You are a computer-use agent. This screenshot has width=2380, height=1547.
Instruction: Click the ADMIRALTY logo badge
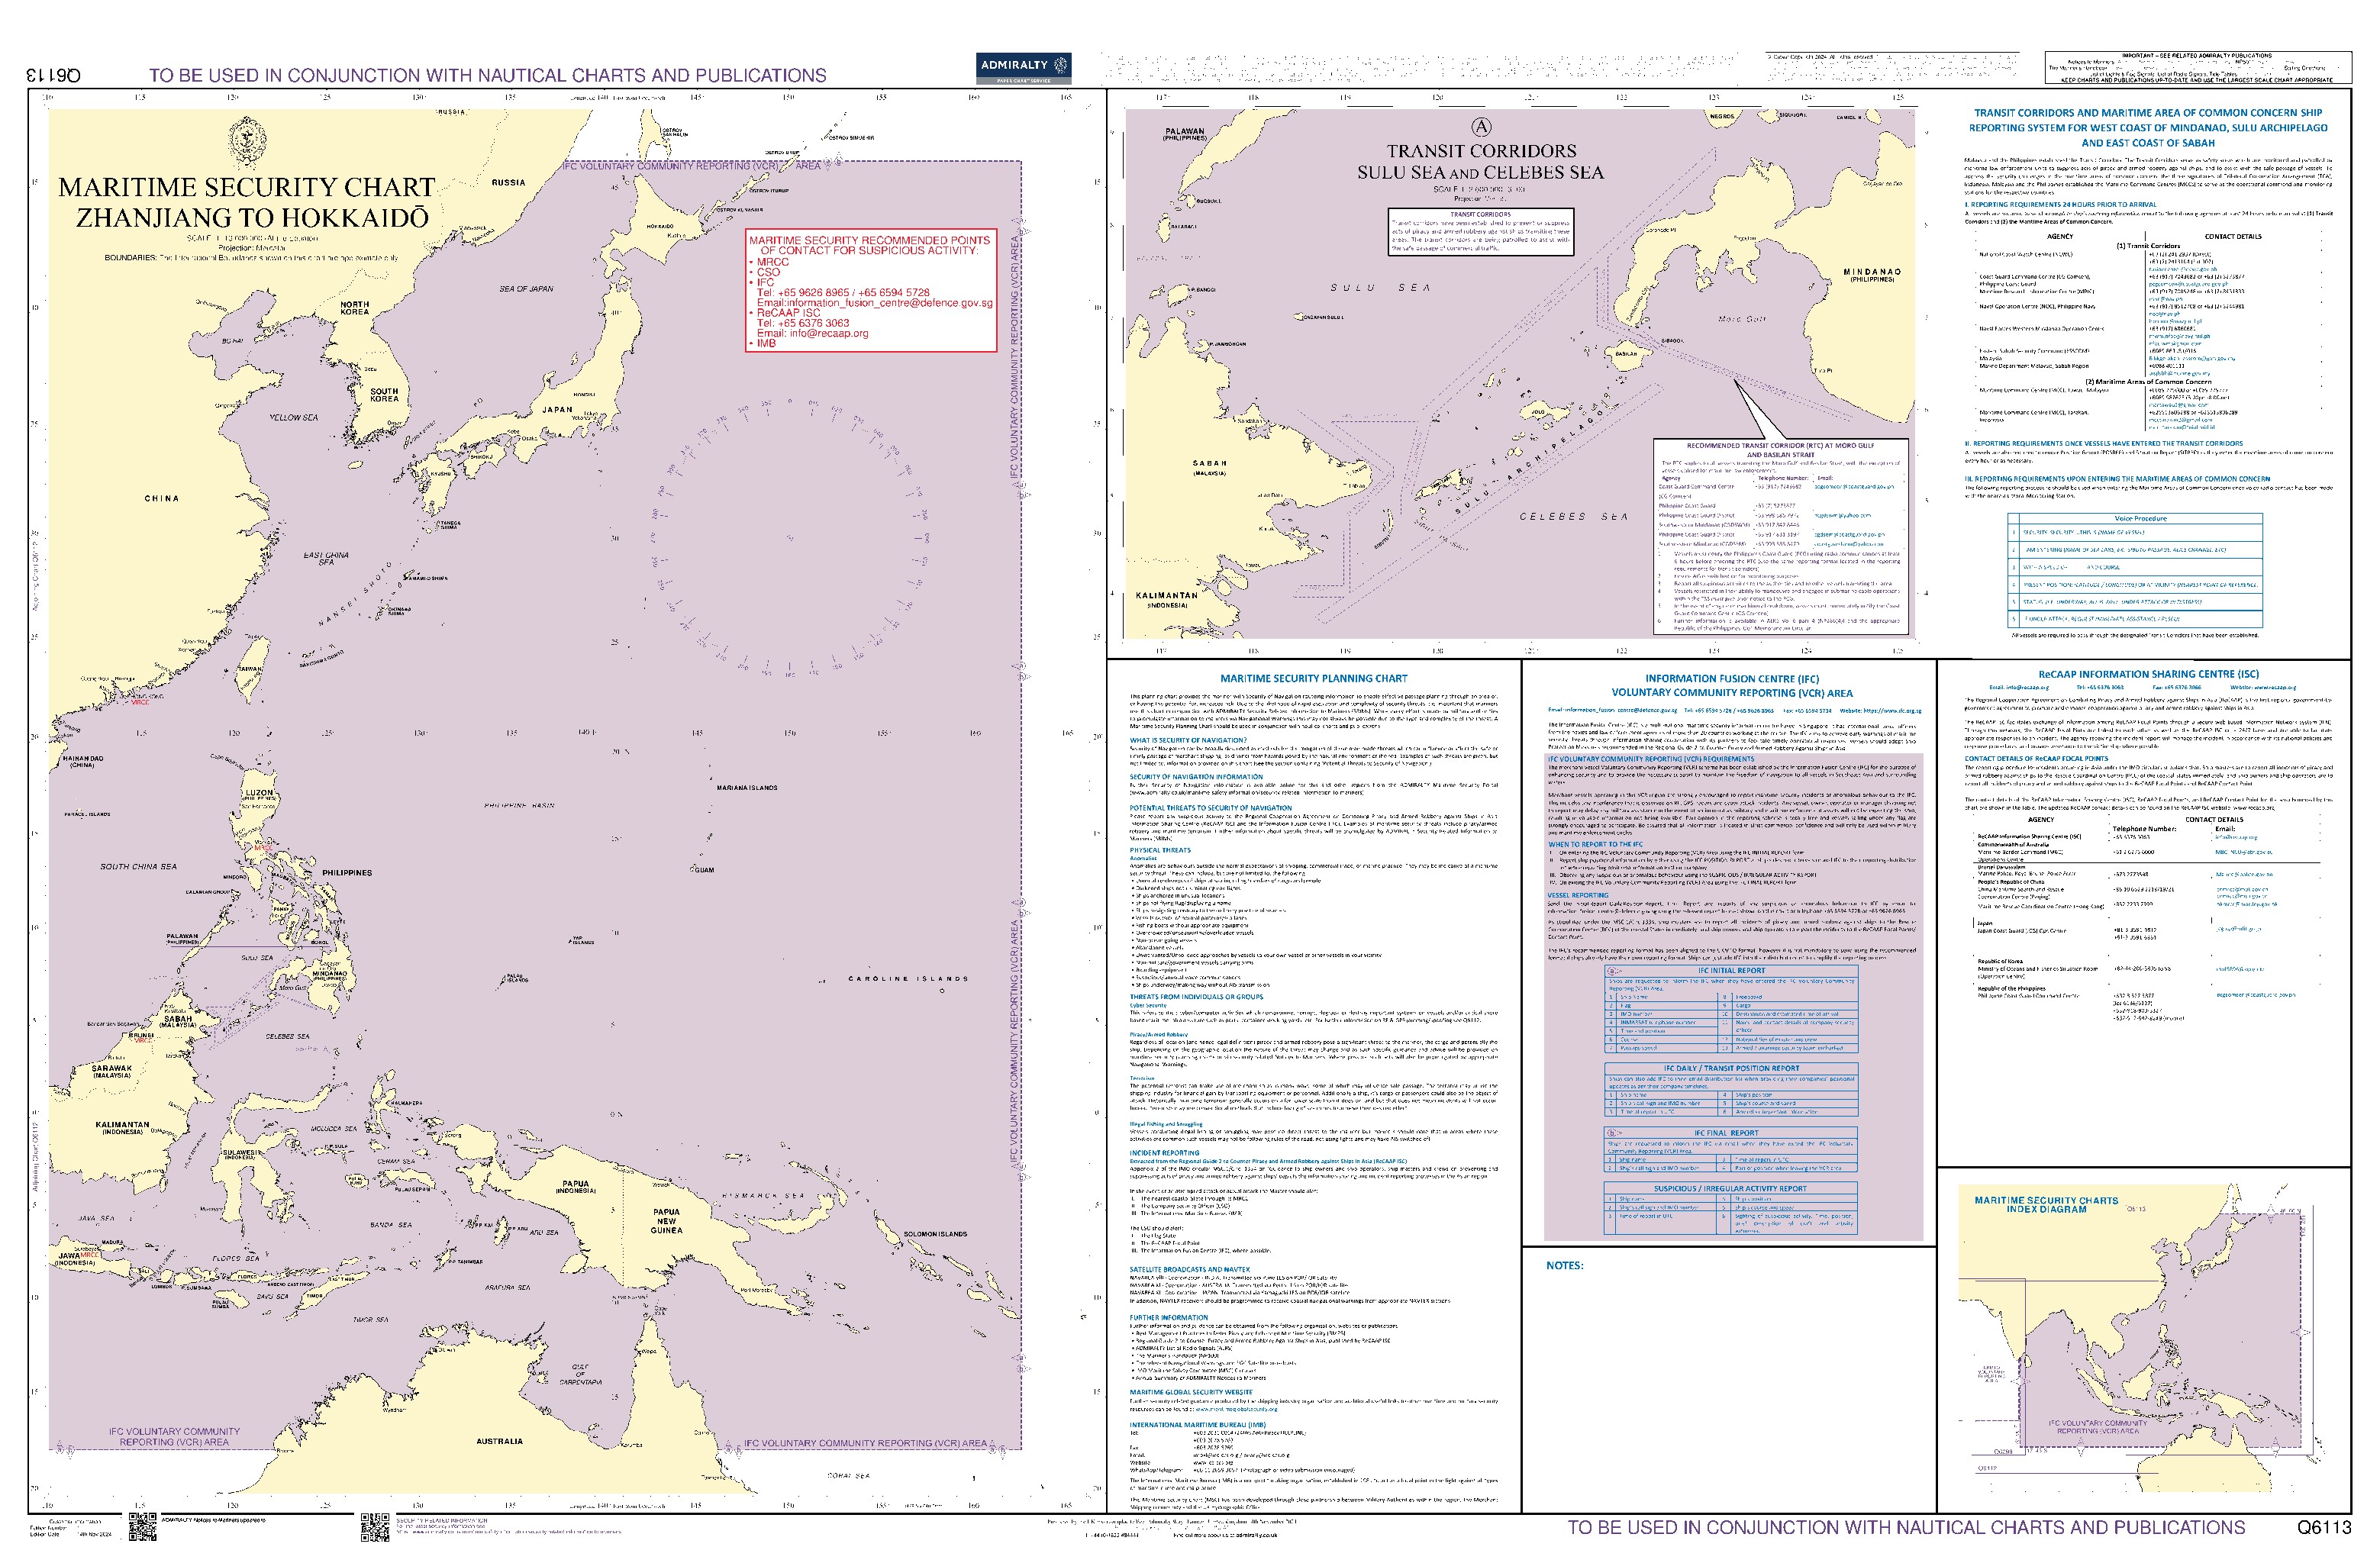pyautogui.click(x=1024, y=67)
